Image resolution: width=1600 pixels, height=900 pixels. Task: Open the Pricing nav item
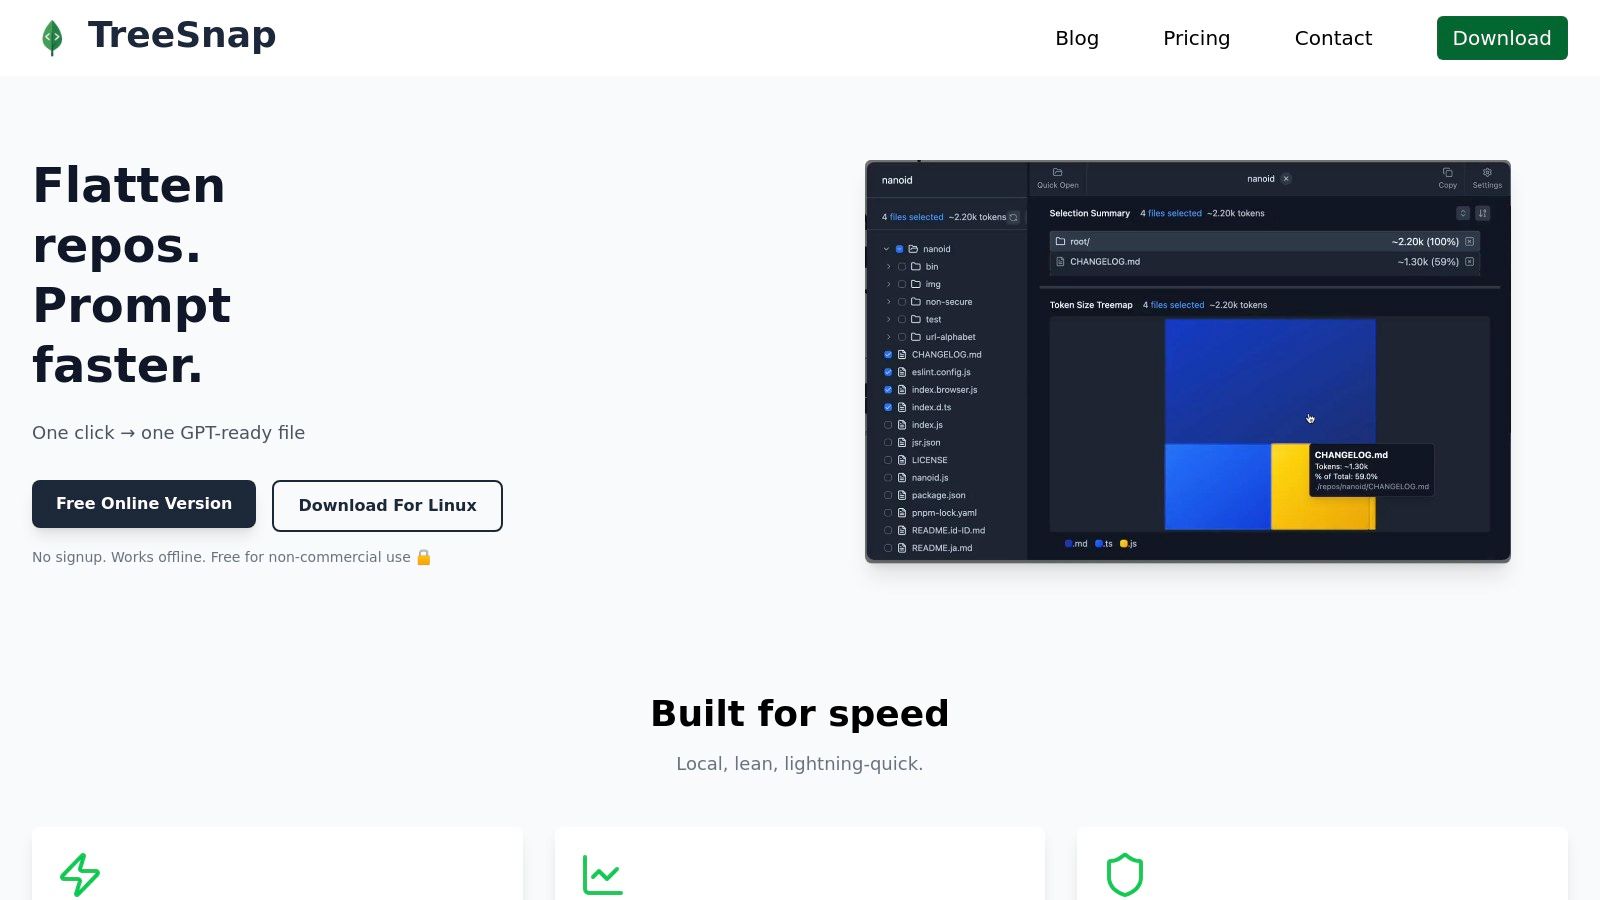point(1196,38)
